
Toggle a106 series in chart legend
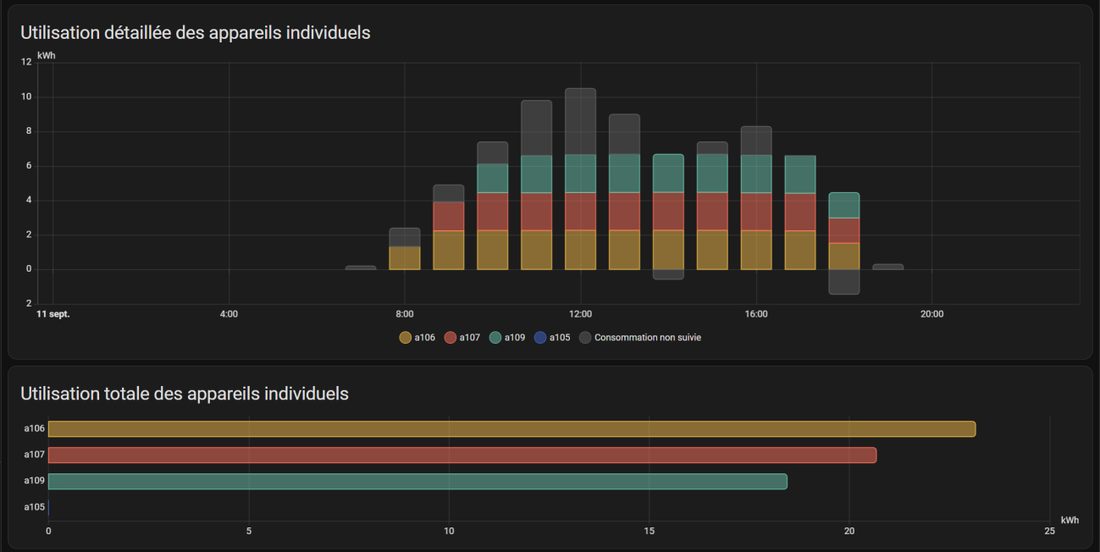click(417, 337)
